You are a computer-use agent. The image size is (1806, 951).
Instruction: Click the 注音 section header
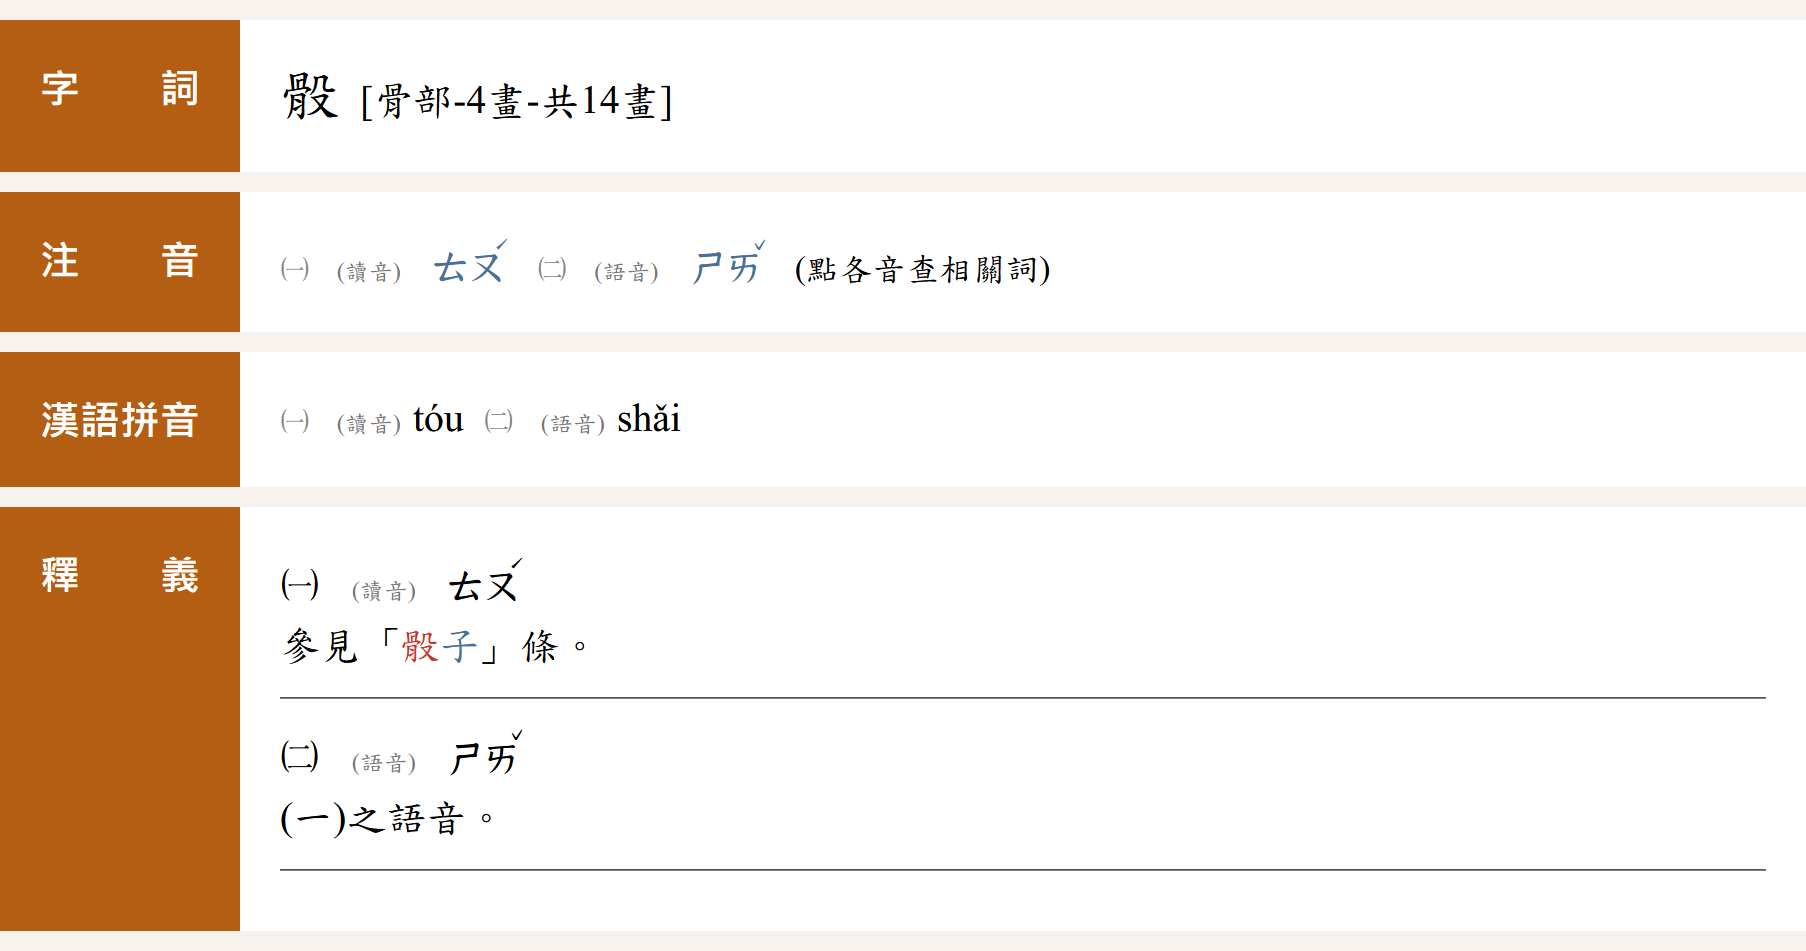[x=120, y=261]
